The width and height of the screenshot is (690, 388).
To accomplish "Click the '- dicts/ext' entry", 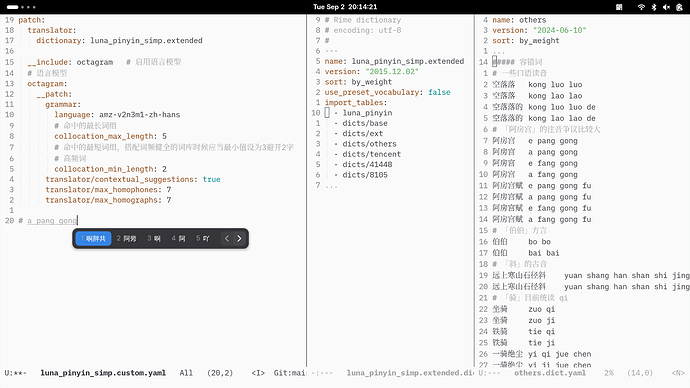I will coord(359,134).
